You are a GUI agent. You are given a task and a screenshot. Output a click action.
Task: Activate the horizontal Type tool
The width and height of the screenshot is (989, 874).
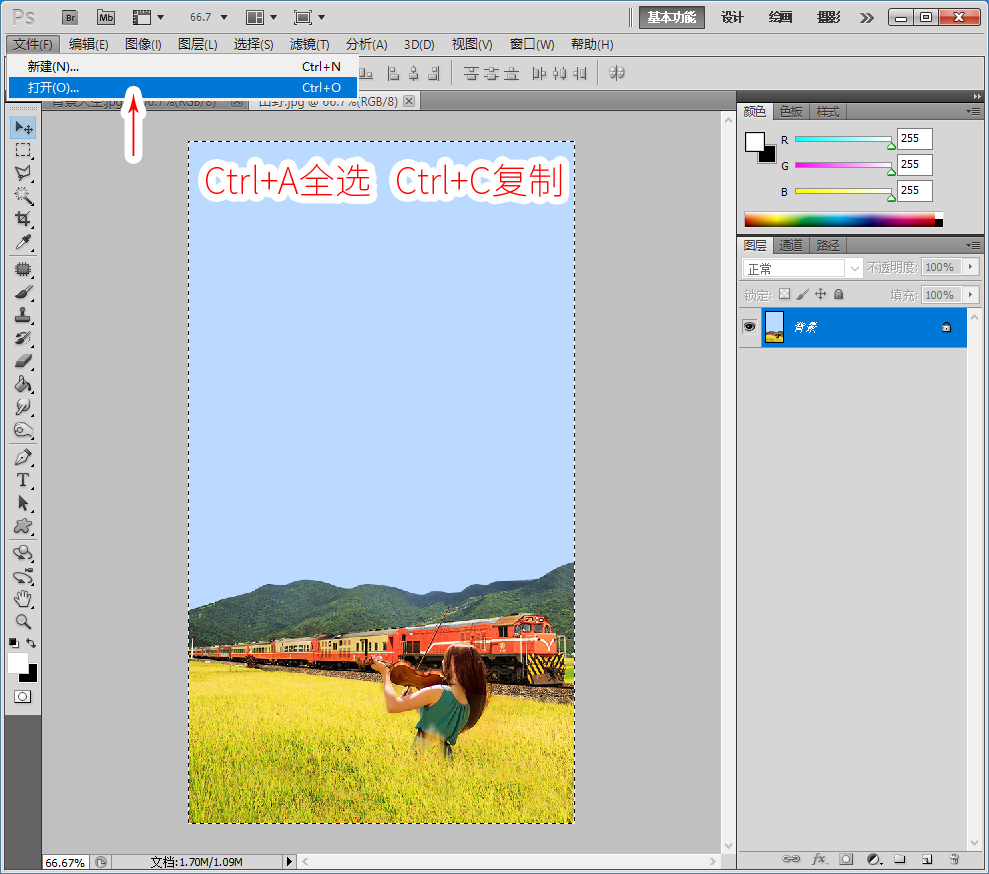23,480
